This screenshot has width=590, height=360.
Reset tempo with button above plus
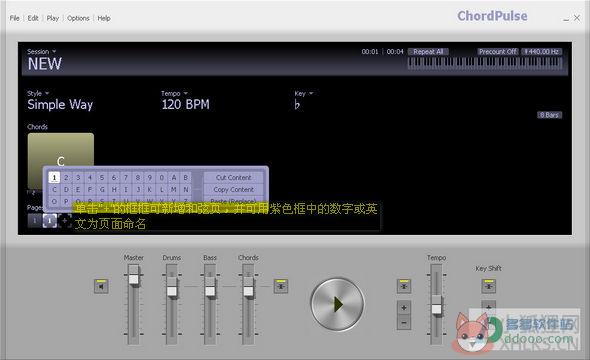tap(404, 286)
